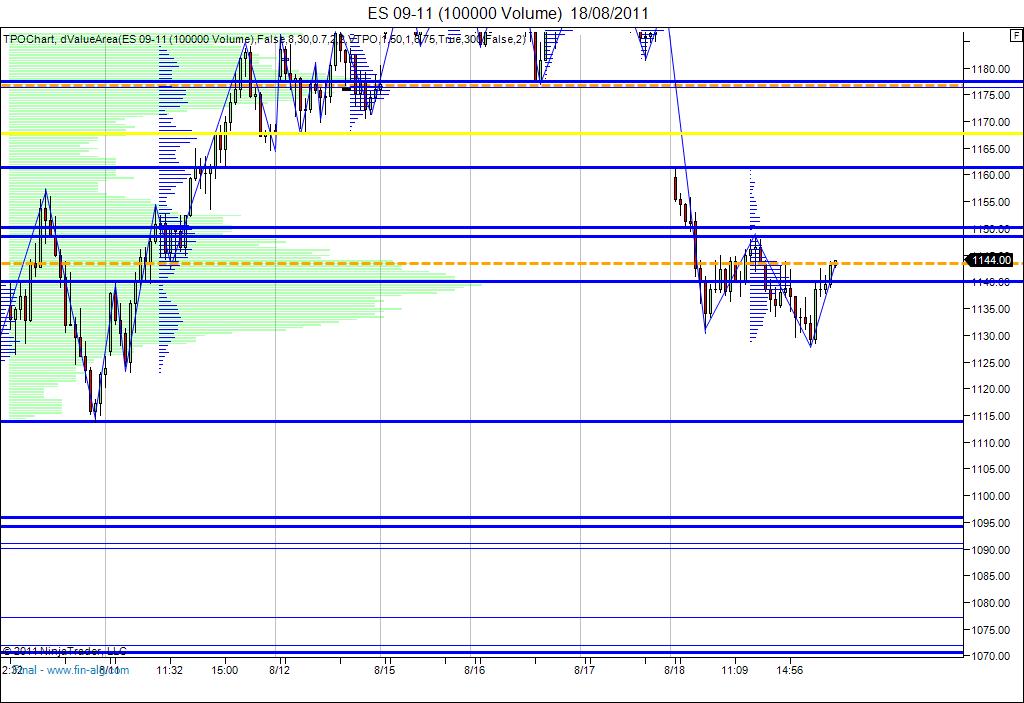Select the blue horizontal line near 1114

pos(482,421)
